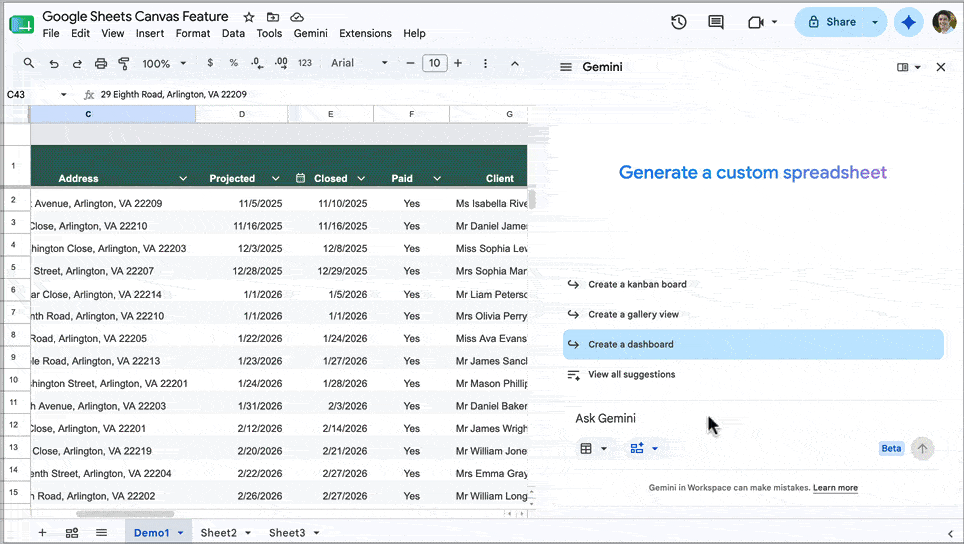The height and width of the screenshot is (544, 964).
Task: Redo the last action
Action: click(x=77, y=63)
